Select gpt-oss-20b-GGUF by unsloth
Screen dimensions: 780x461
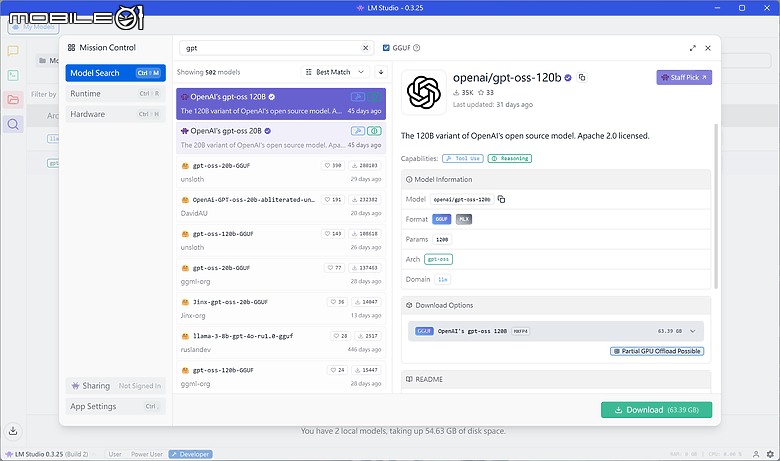click(281, 172)
